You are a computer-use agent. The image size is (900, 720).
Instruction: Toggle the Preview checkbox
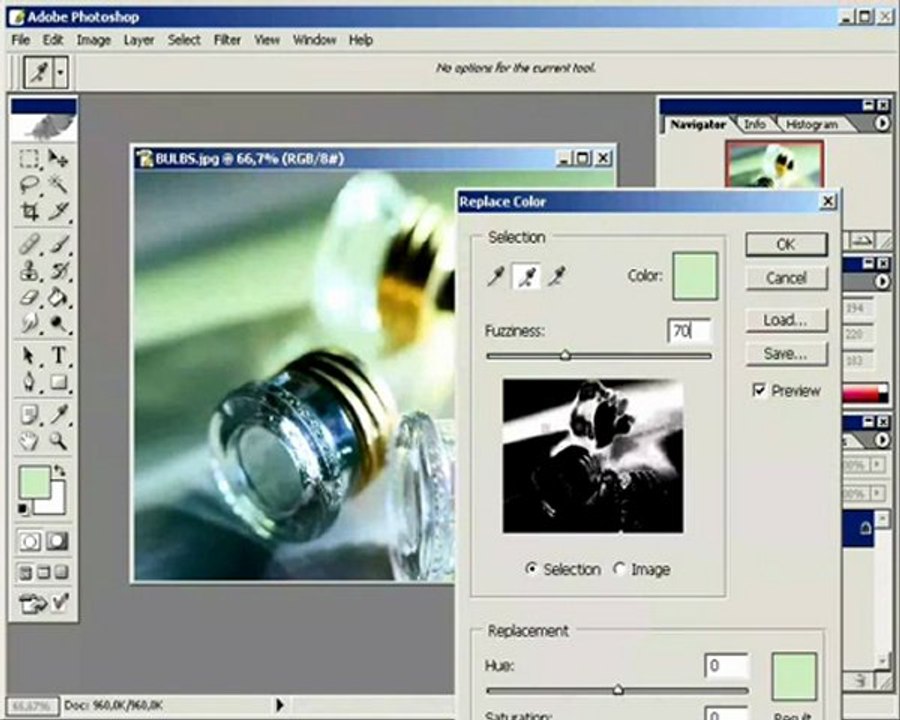pyautogui.click(x=759, y=390)
